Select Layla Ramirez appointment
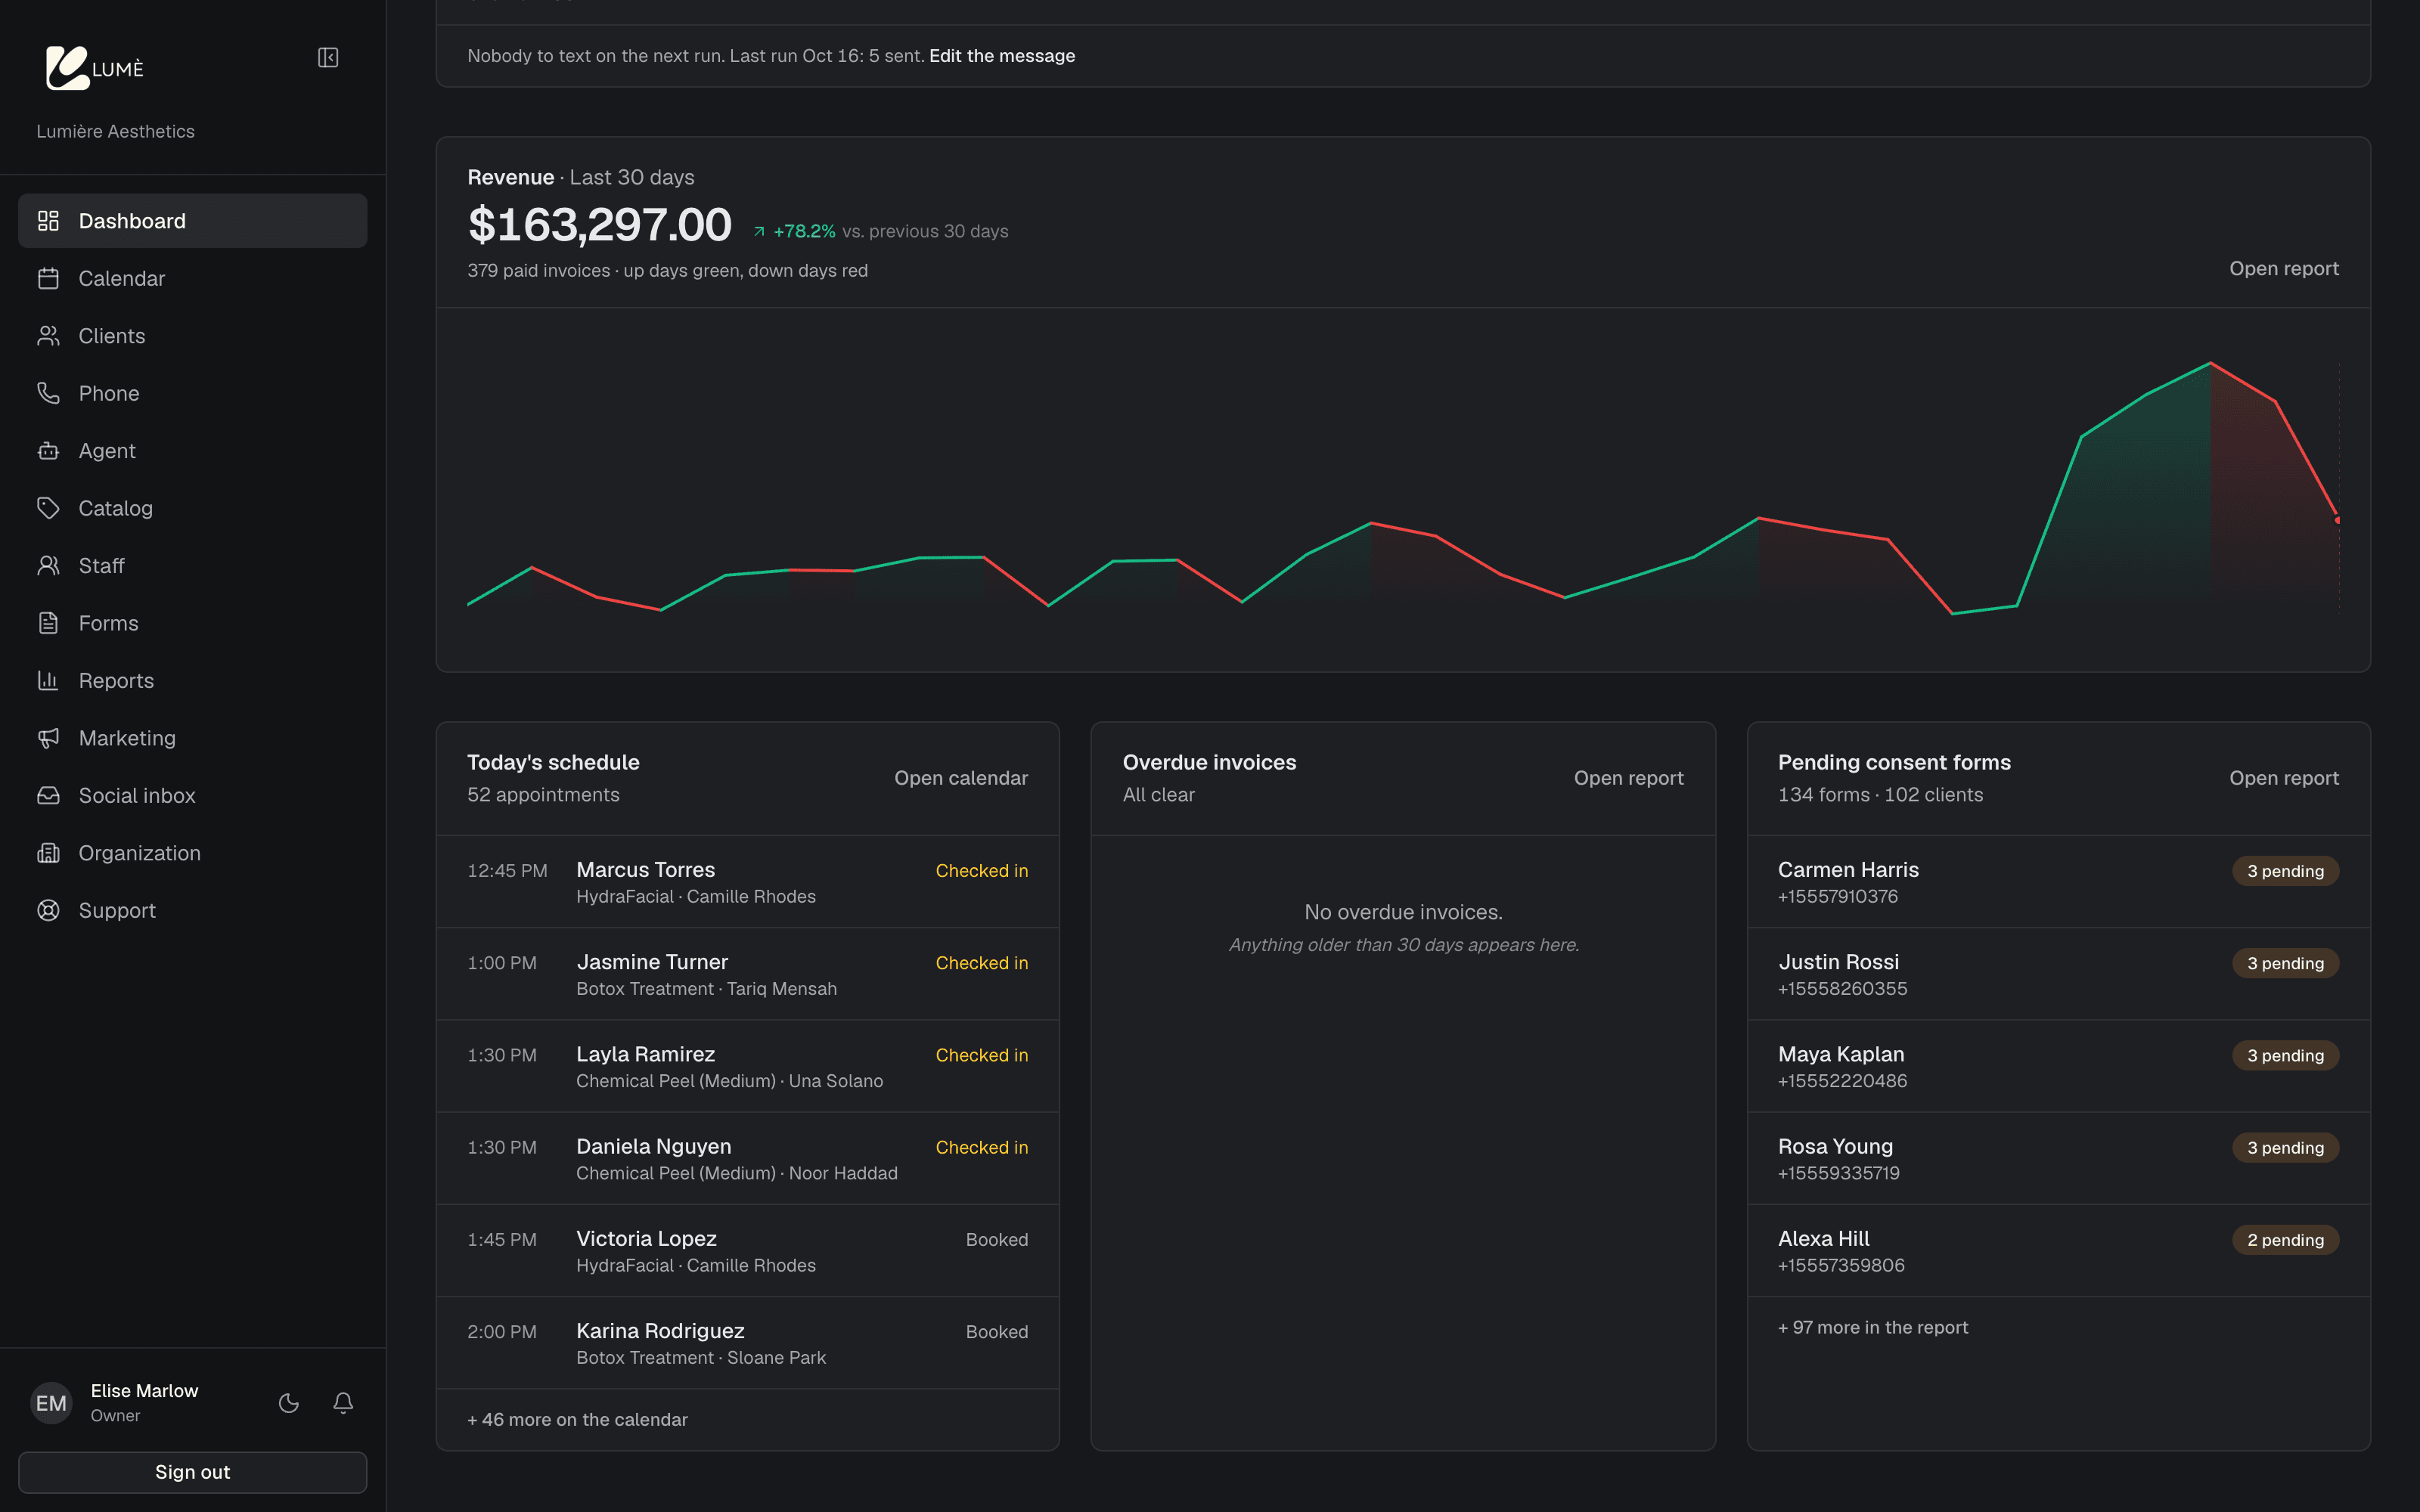Image resolution: width=2420 pixels, height=1512 pixels. click(748, 1066)
